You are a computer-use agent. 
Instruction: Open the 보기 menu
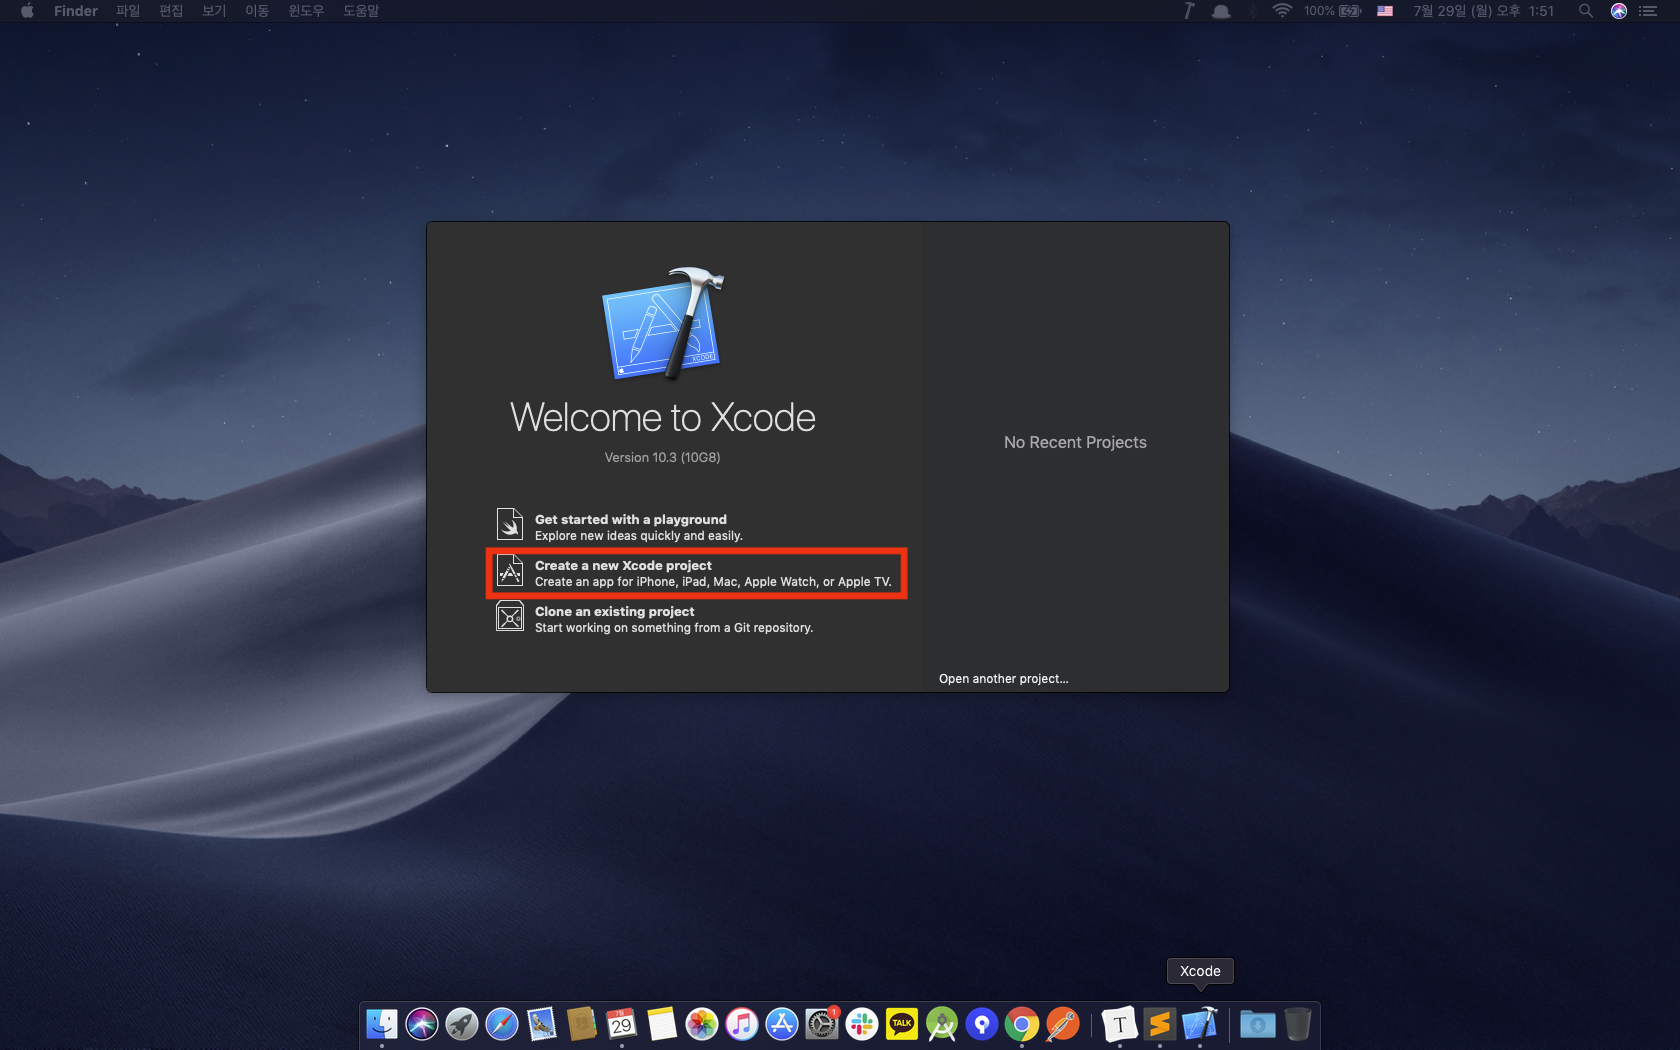click(x=214, y=11)
